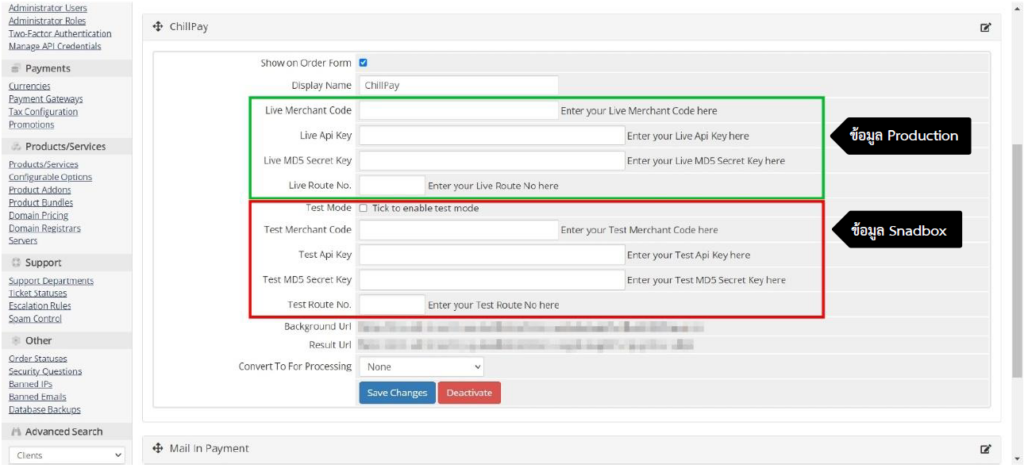Click the Live Api Key input field
1024x468 pixels.
pyautogui.click(x=492, y=136)
